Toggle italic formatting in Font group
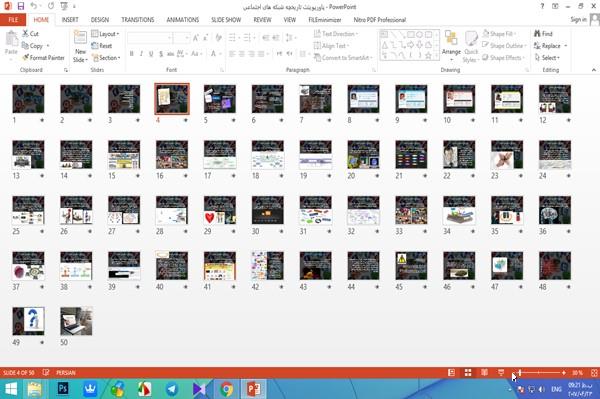The image size is (600, 399). point(141,54)
